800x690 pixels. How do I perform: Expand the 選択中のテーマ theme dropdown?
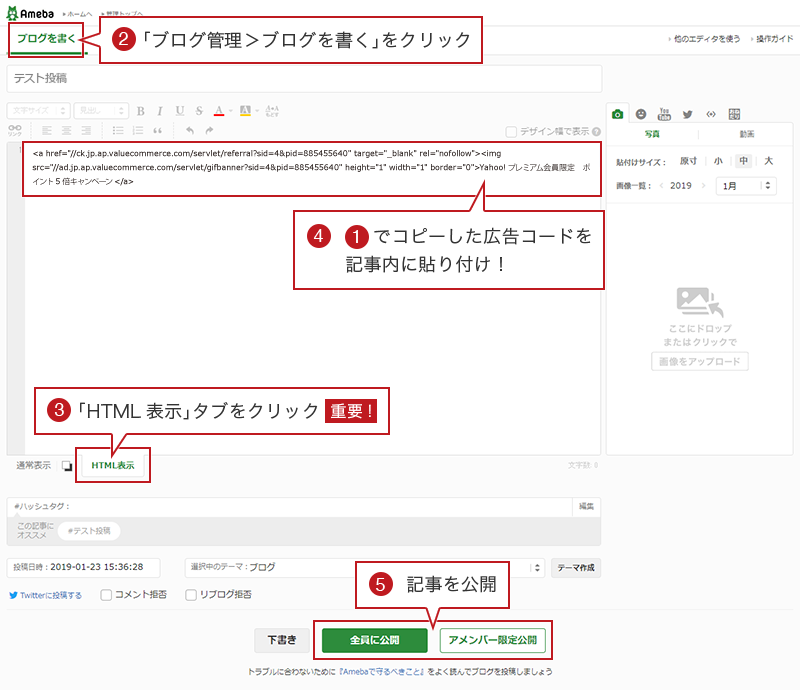click(x=365, y=567)
